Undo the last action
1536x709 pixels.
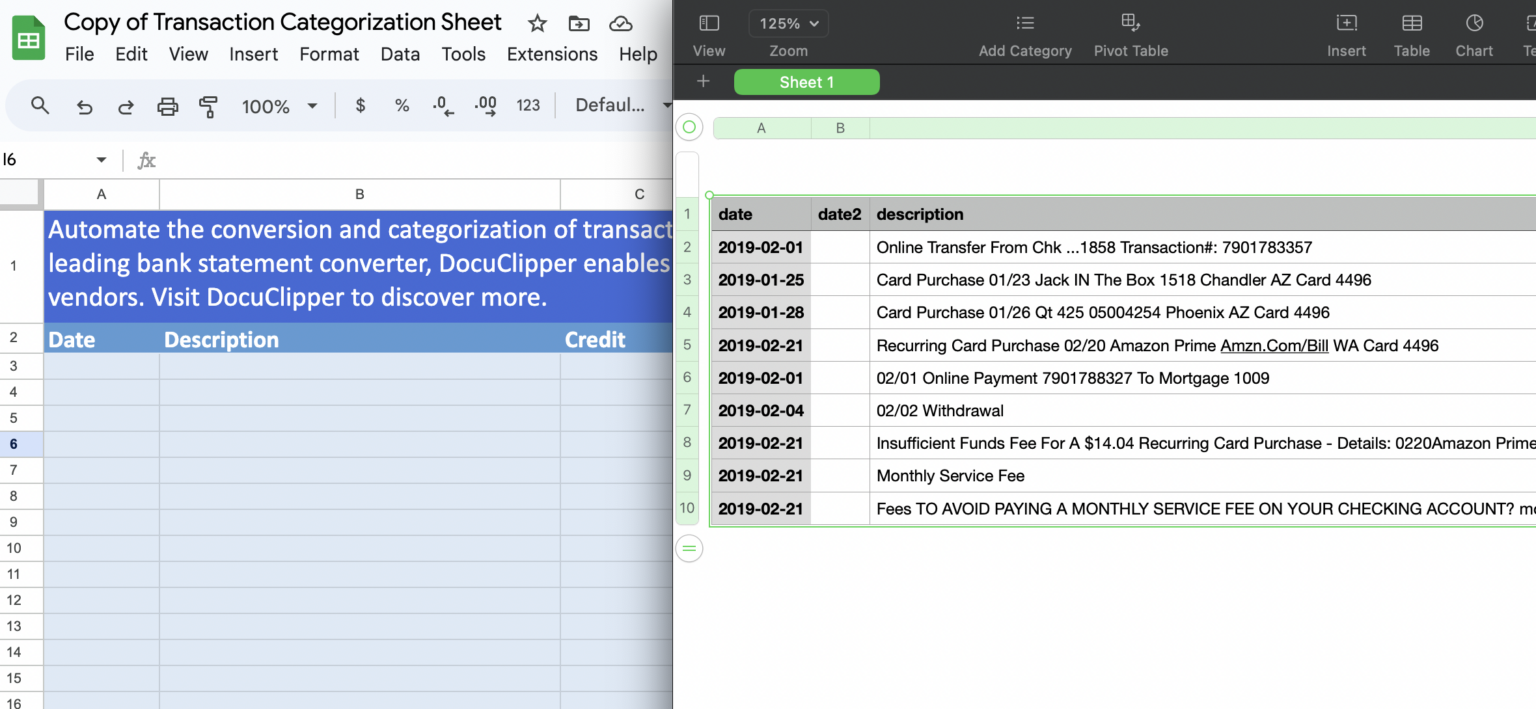click(85, 105)
